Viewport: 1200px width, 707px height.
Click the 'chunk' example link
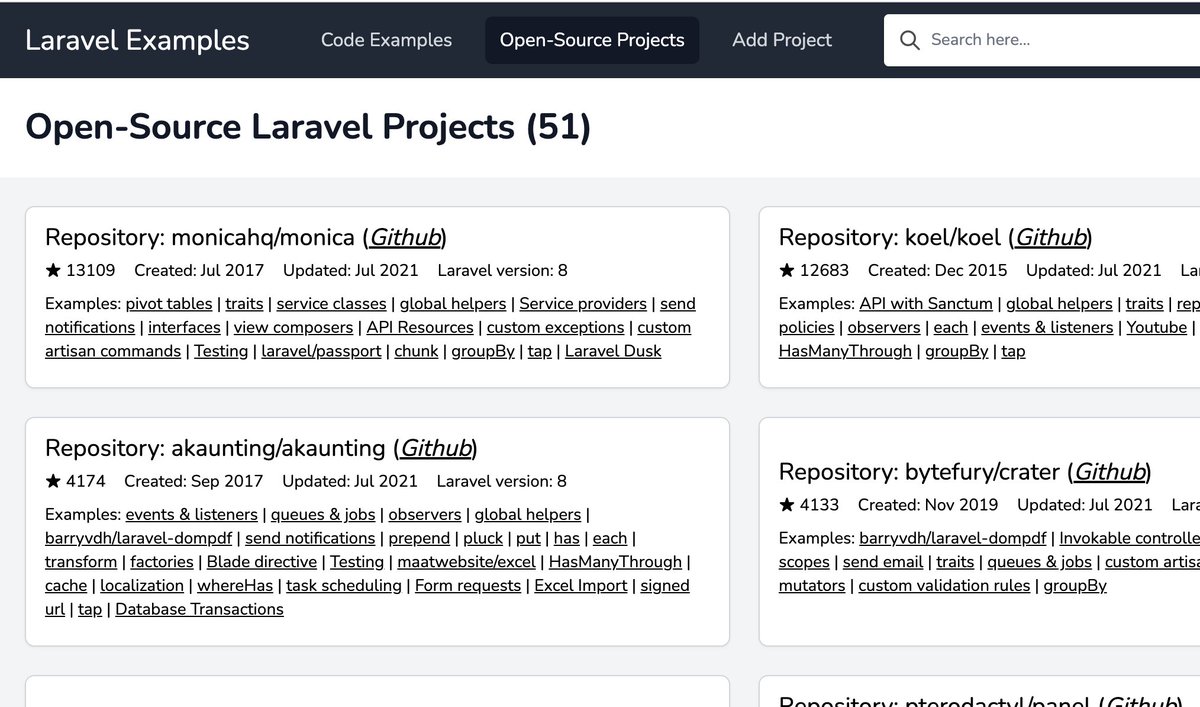click(x=416, y=352)
